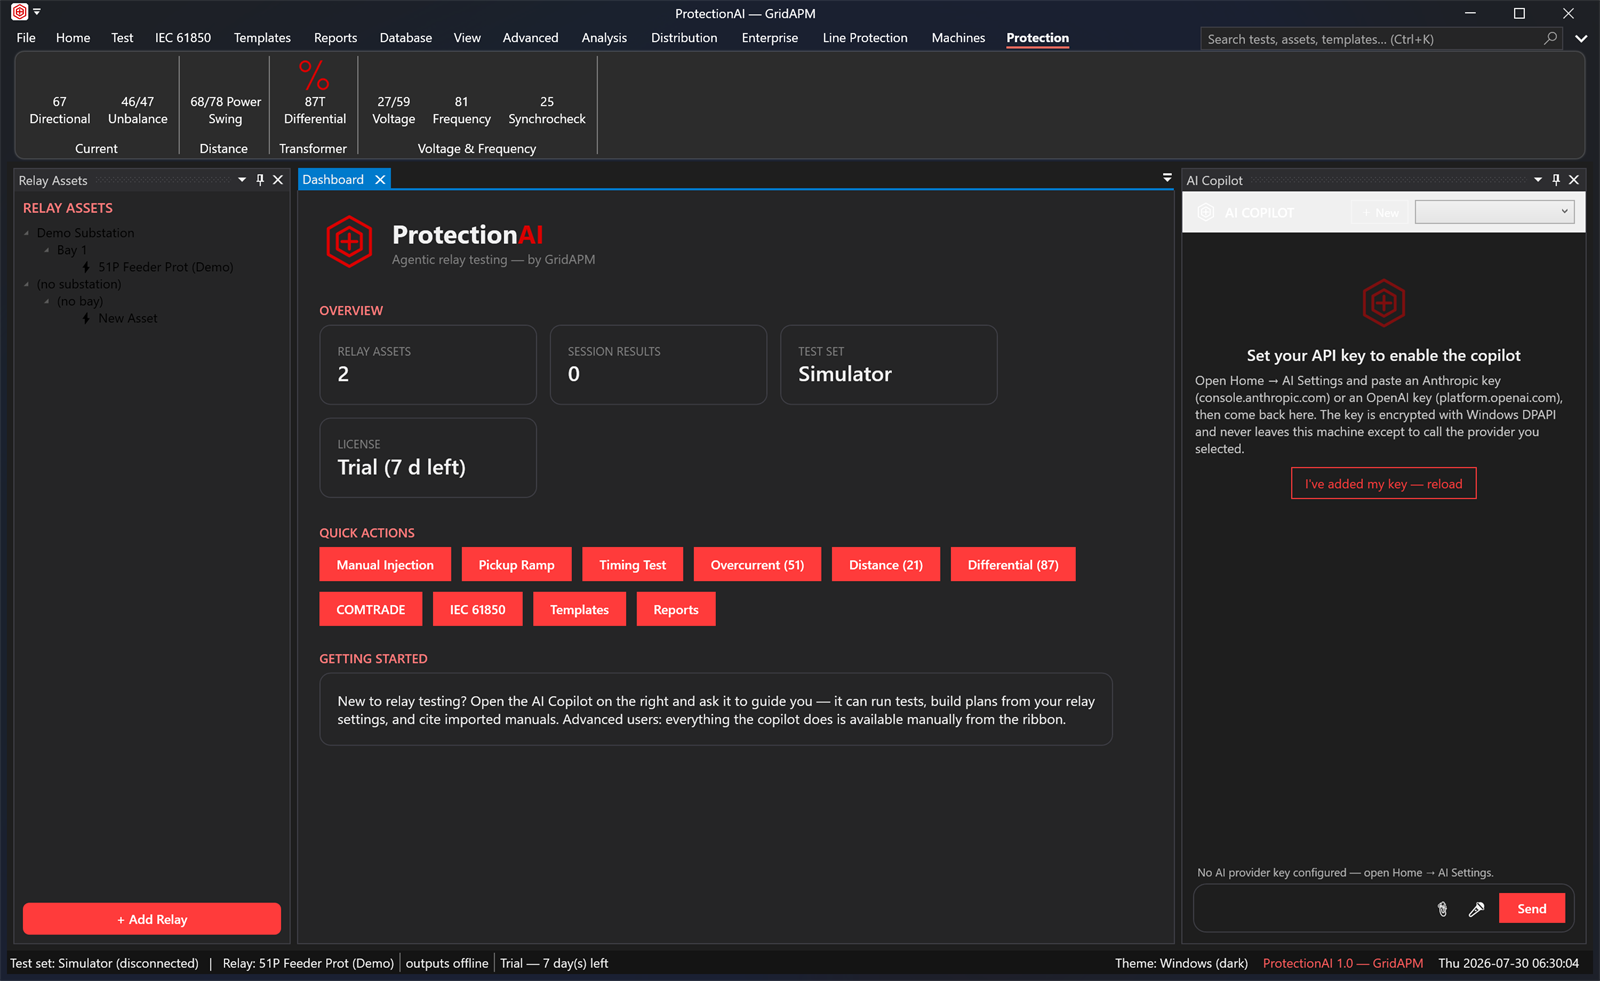Open AI Copilot panel options dropdown
The width and height of the screenshot is (1600, 981).
[x=1538, y=180]
